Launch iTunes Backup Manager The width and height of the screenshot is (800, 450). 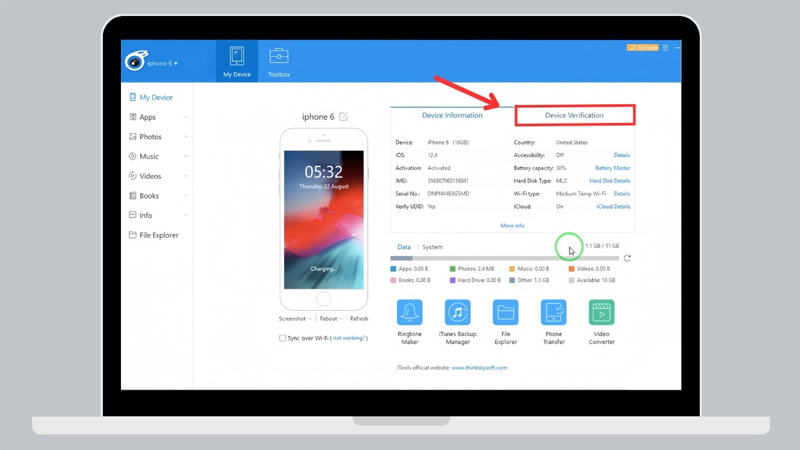coord(458,313)
